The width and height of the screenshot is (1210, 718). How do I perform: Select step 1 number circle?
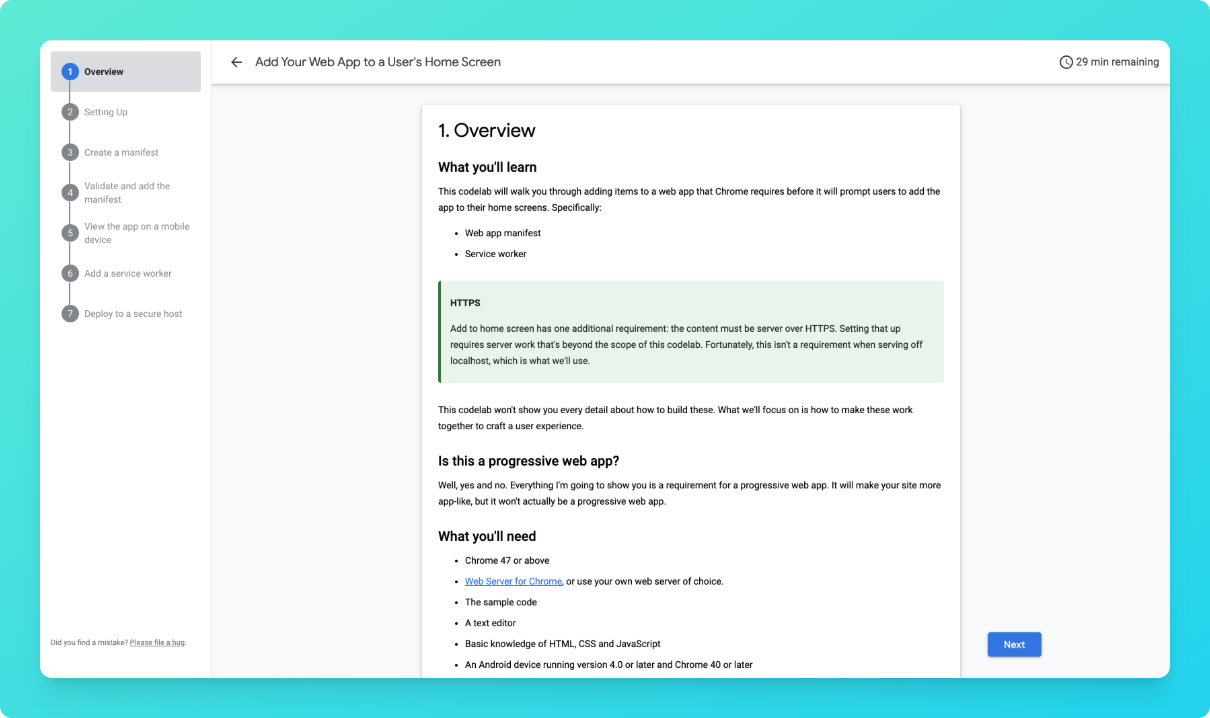coord(70,72)
